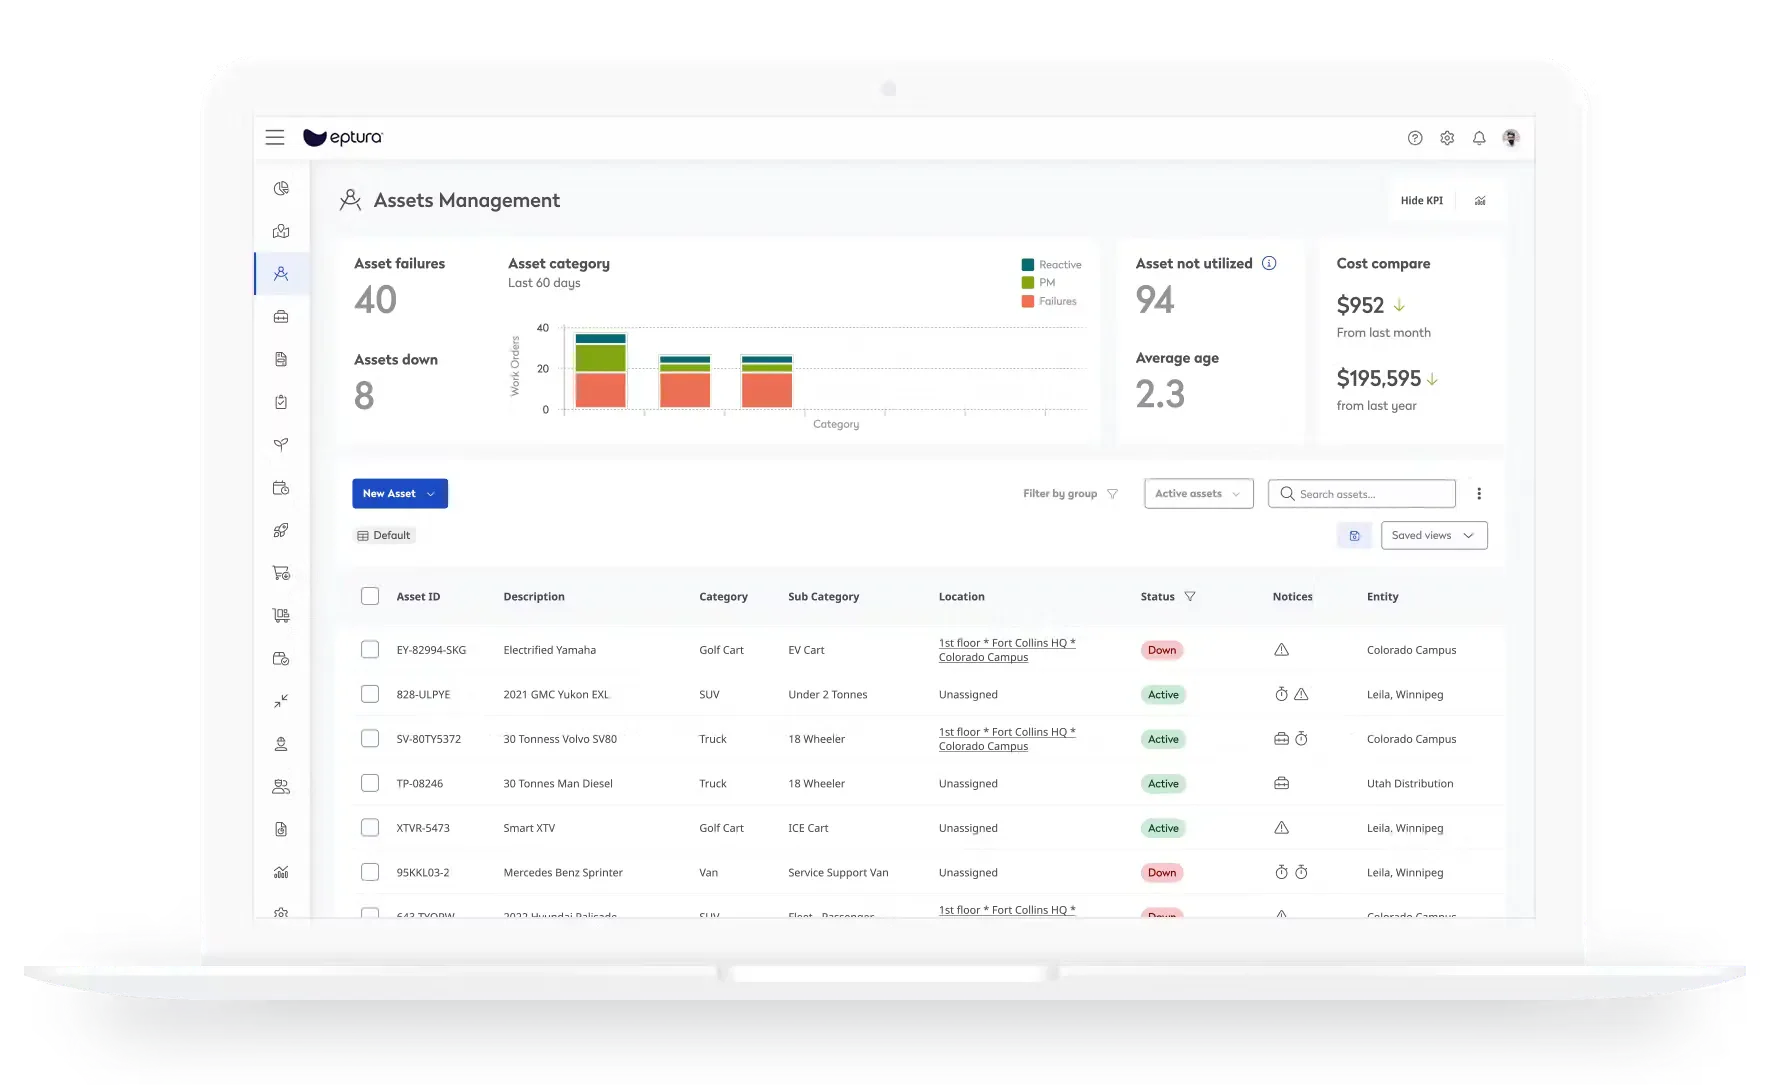Open the rocket sidebar icon
The height and width of the screenshot is (1085, 1778).
tap(281, 530)
